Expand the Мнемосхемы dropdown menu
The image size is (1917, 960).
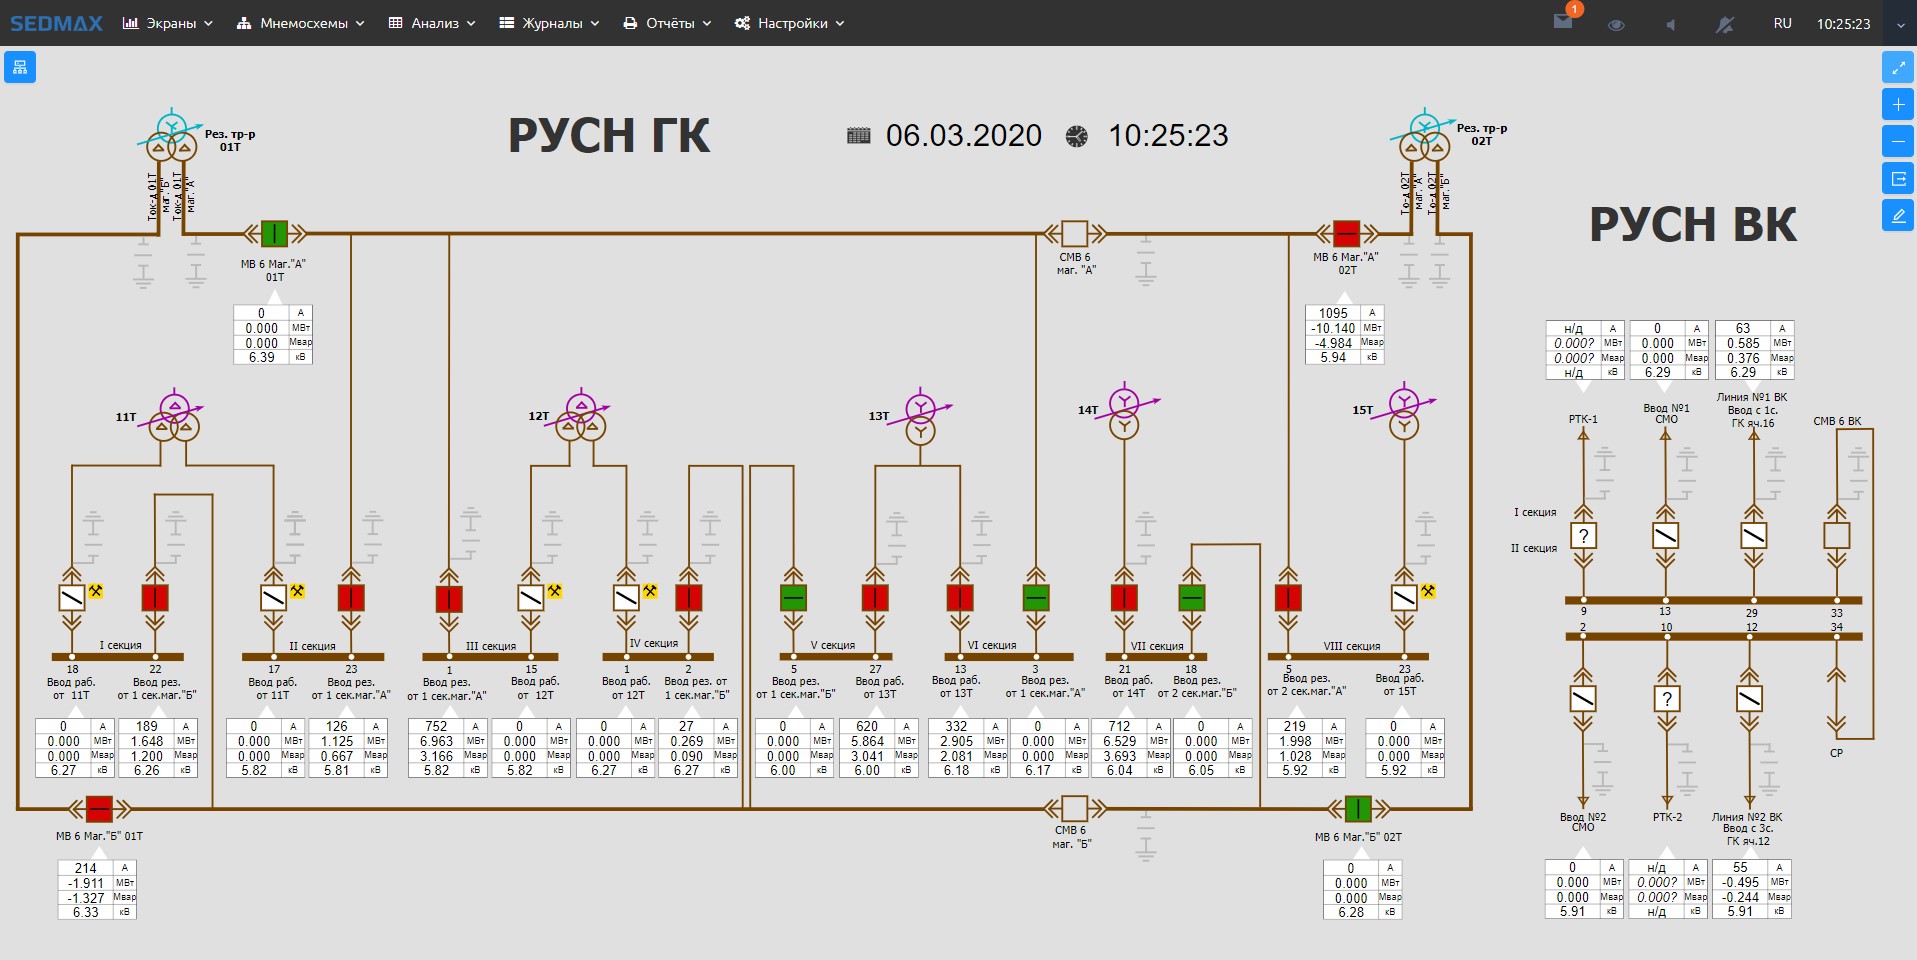point(300,23)
